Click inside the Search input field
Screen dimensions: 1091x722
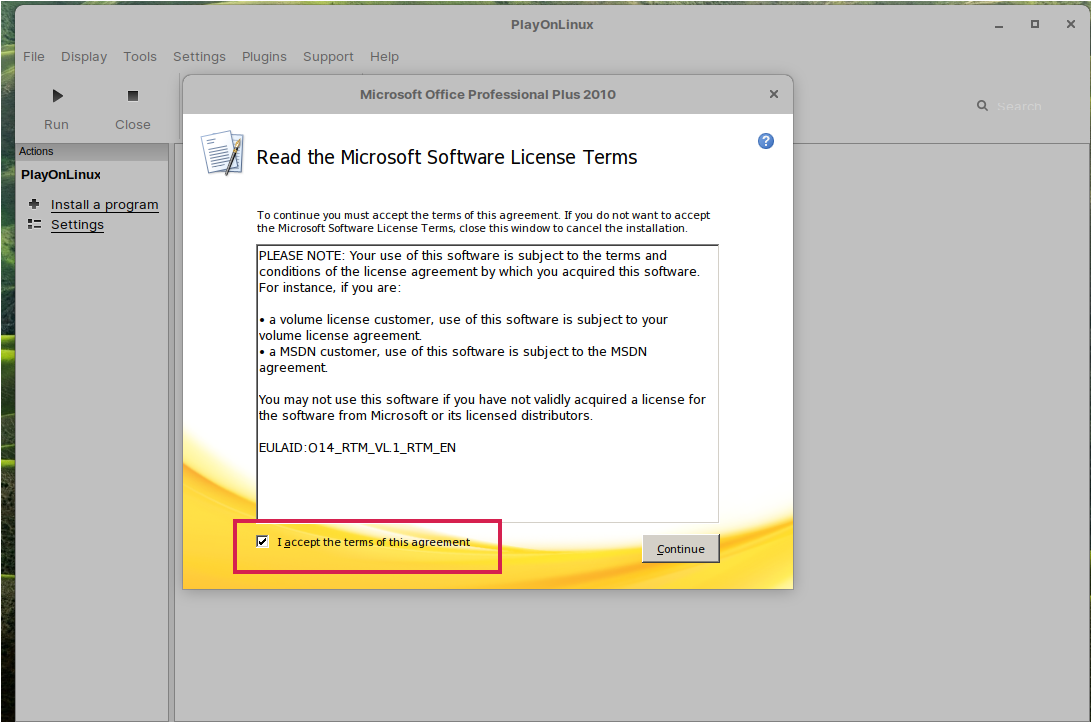1019,106
